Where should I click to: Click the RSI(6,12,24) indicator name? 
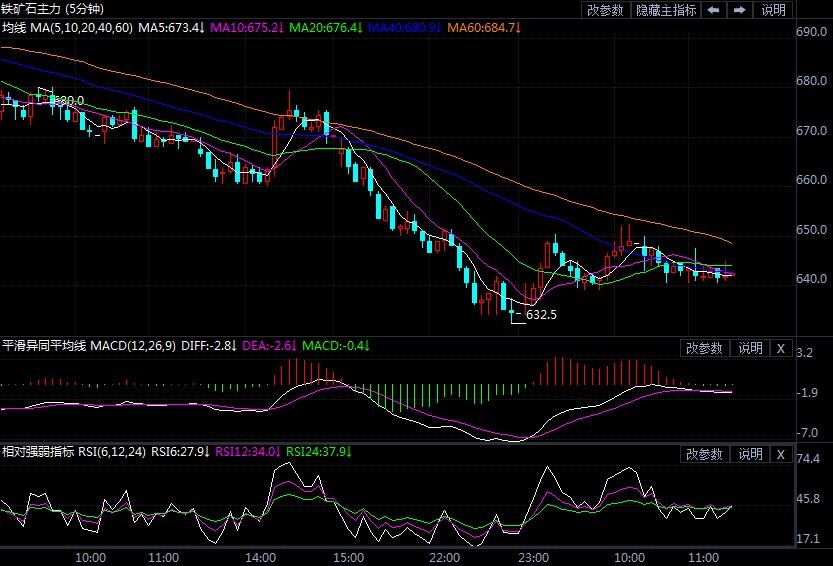point(119,452)
